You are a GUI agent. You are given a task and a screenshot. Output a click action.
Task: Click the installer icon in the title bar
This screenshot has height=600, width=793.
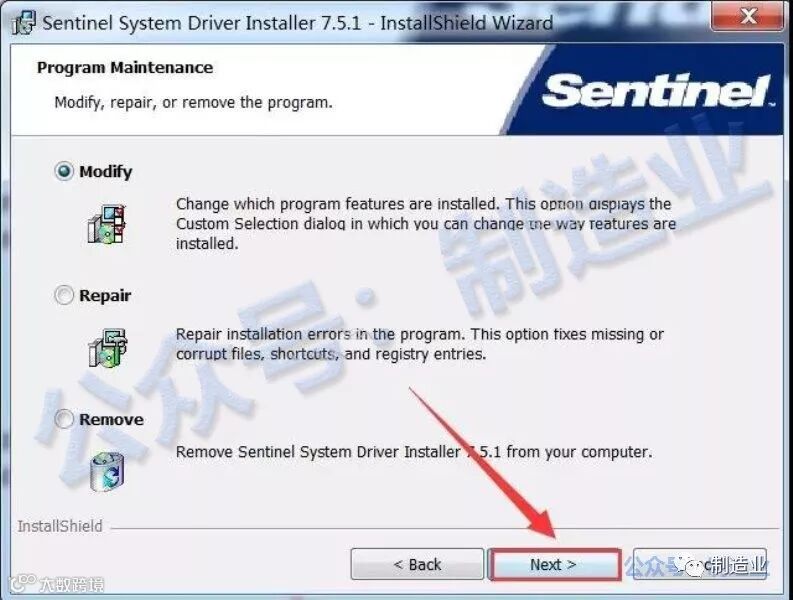pos(24,23)
